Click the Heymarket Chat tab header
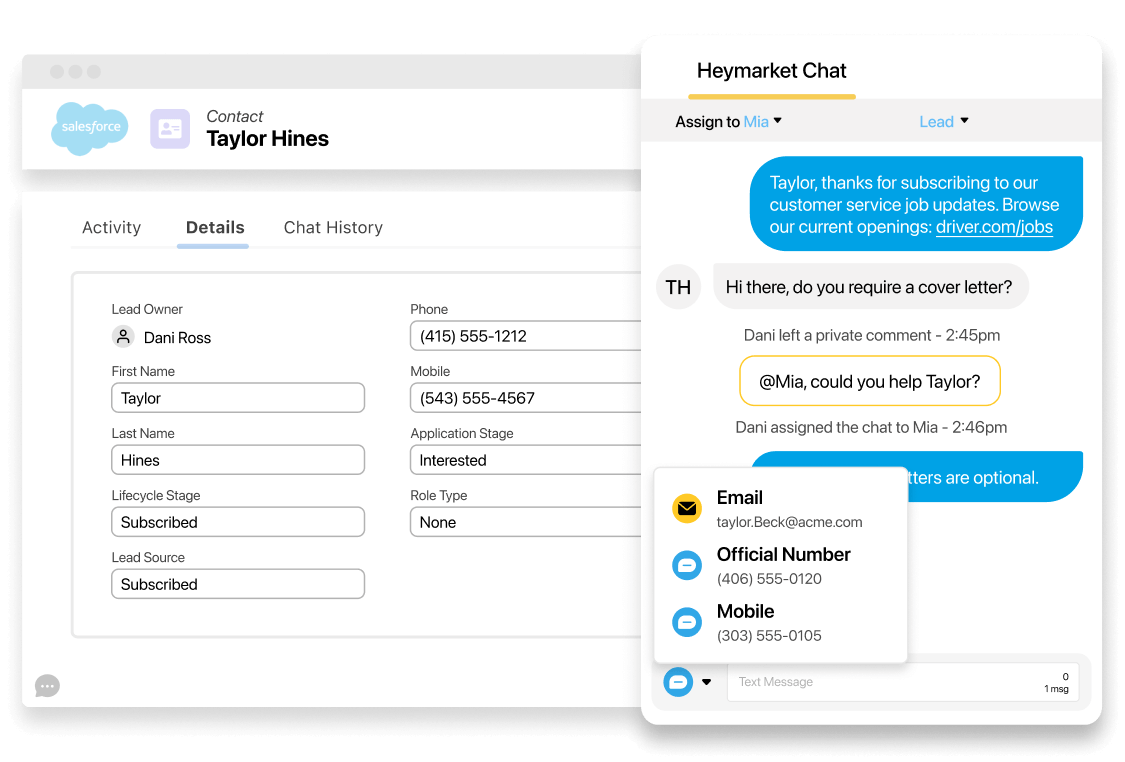 pos(771,71)
